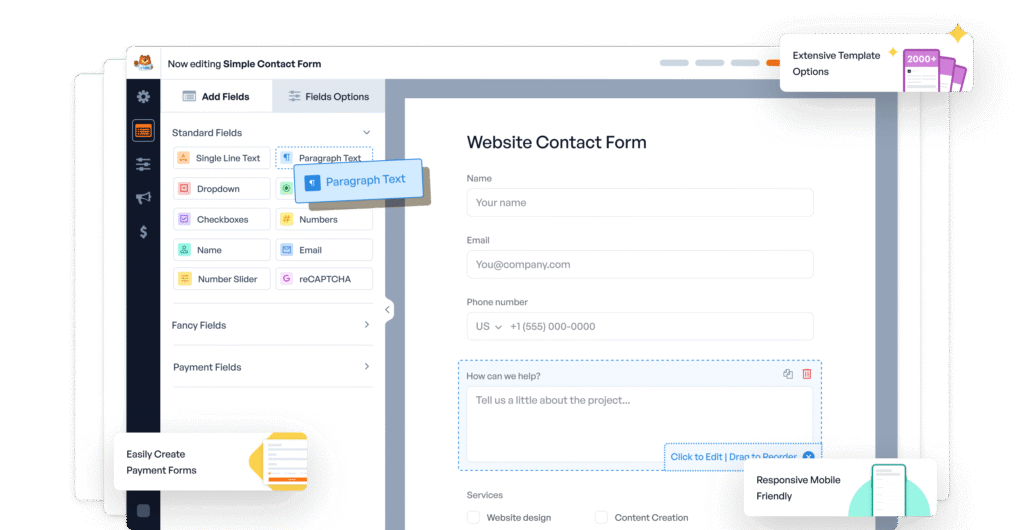Add a reCAPTCHA field
The width and height of the screenshot is (1024, 530).
pyautogui.click(x=324, y=279)
